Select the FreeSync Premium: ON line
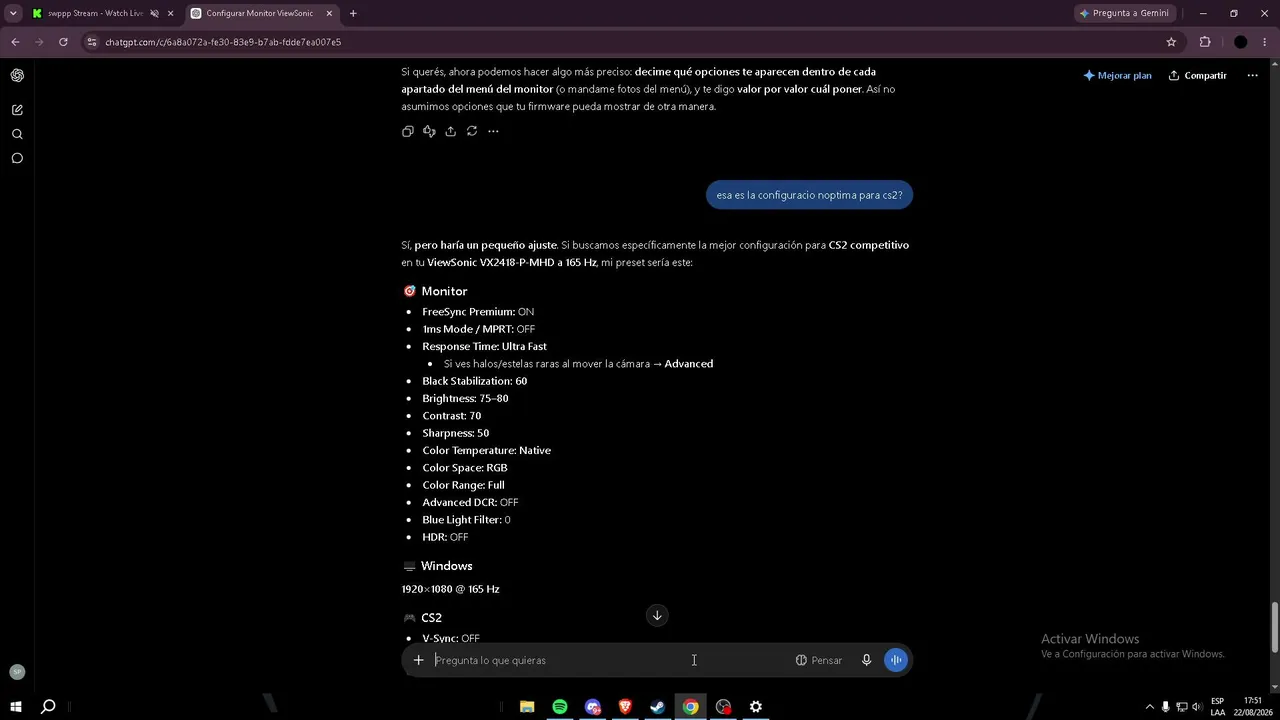 point(478,312)
